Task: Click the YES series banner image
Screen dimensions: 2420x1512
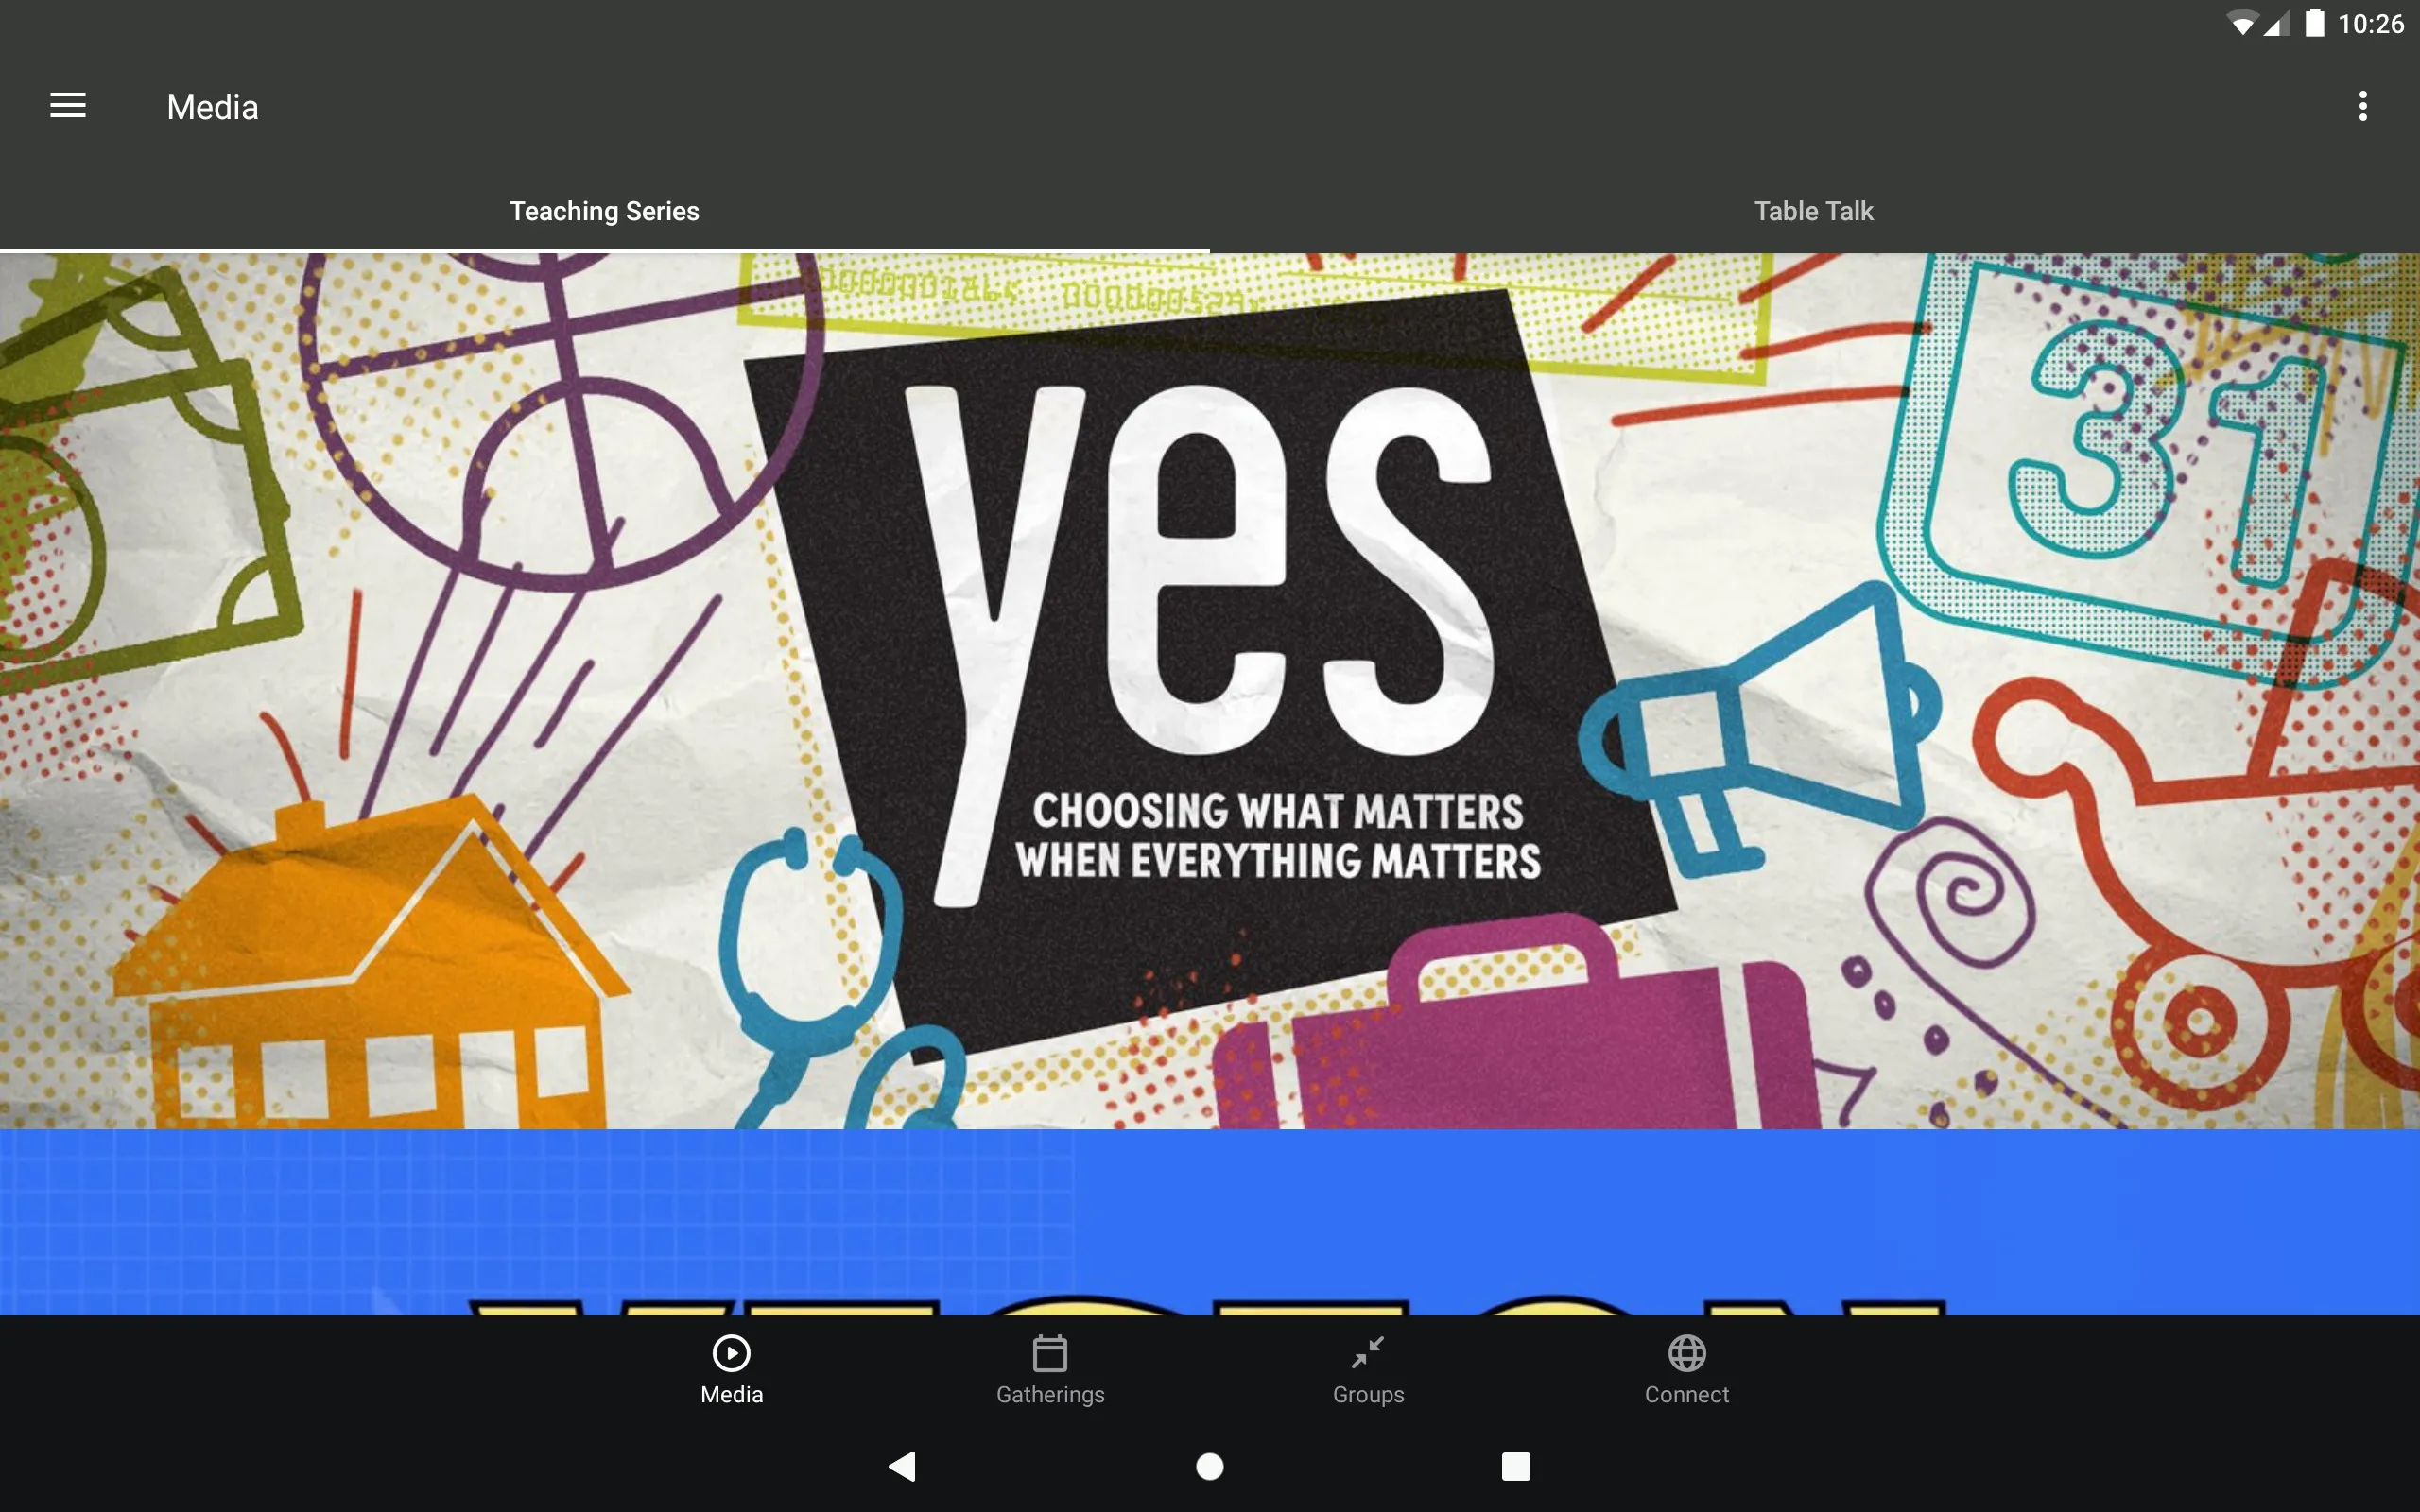Action: point(1209,690)
